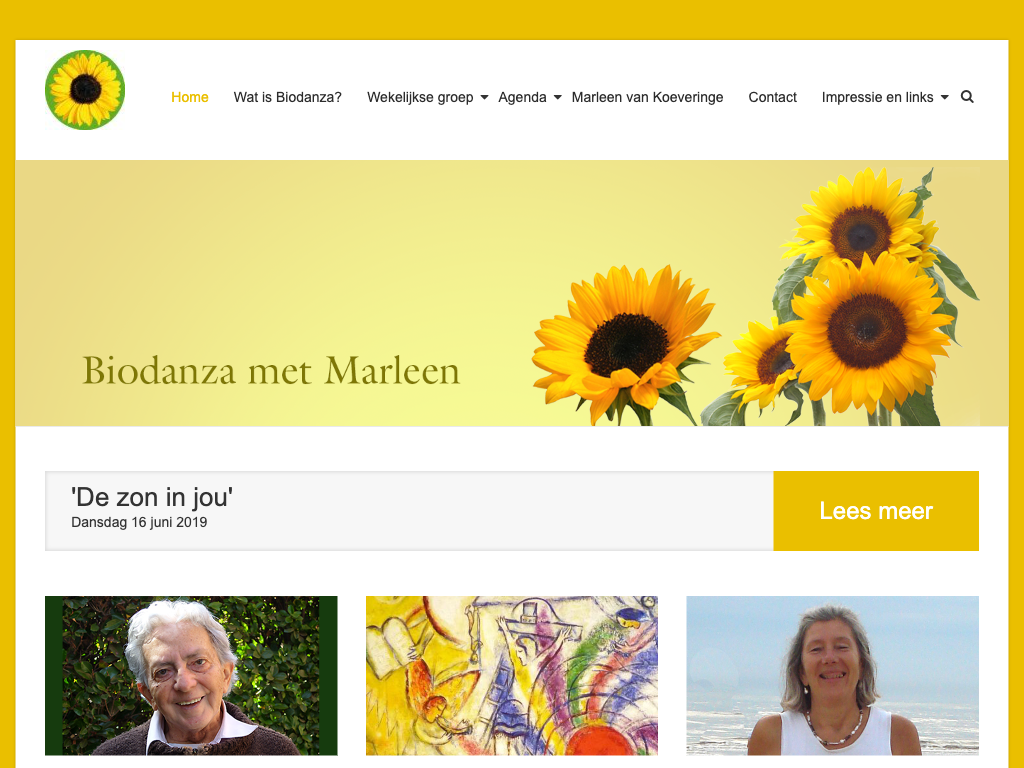Open the search magnifier icon
Image resolution: width=1024 pixels, height=768 pixels.
click(x=967, y=97)
